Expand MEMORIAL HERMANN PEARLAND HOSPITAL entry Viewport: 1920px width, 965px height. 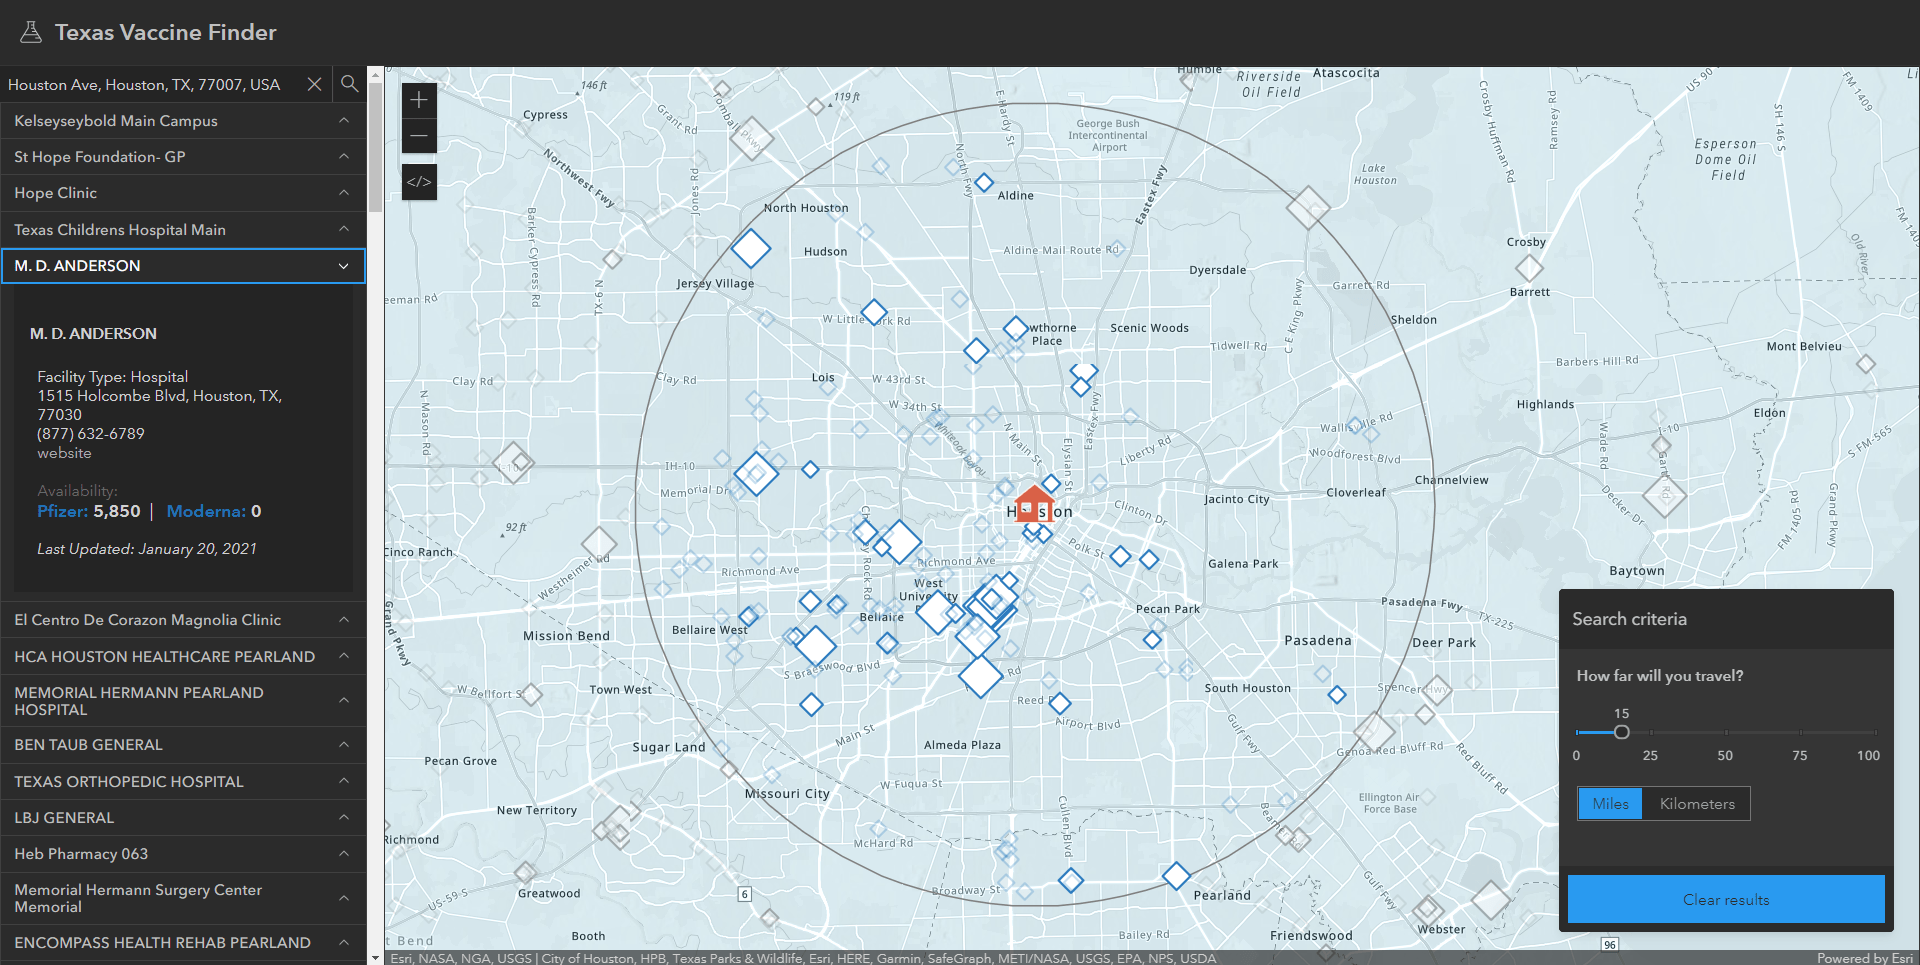[183, 701]
